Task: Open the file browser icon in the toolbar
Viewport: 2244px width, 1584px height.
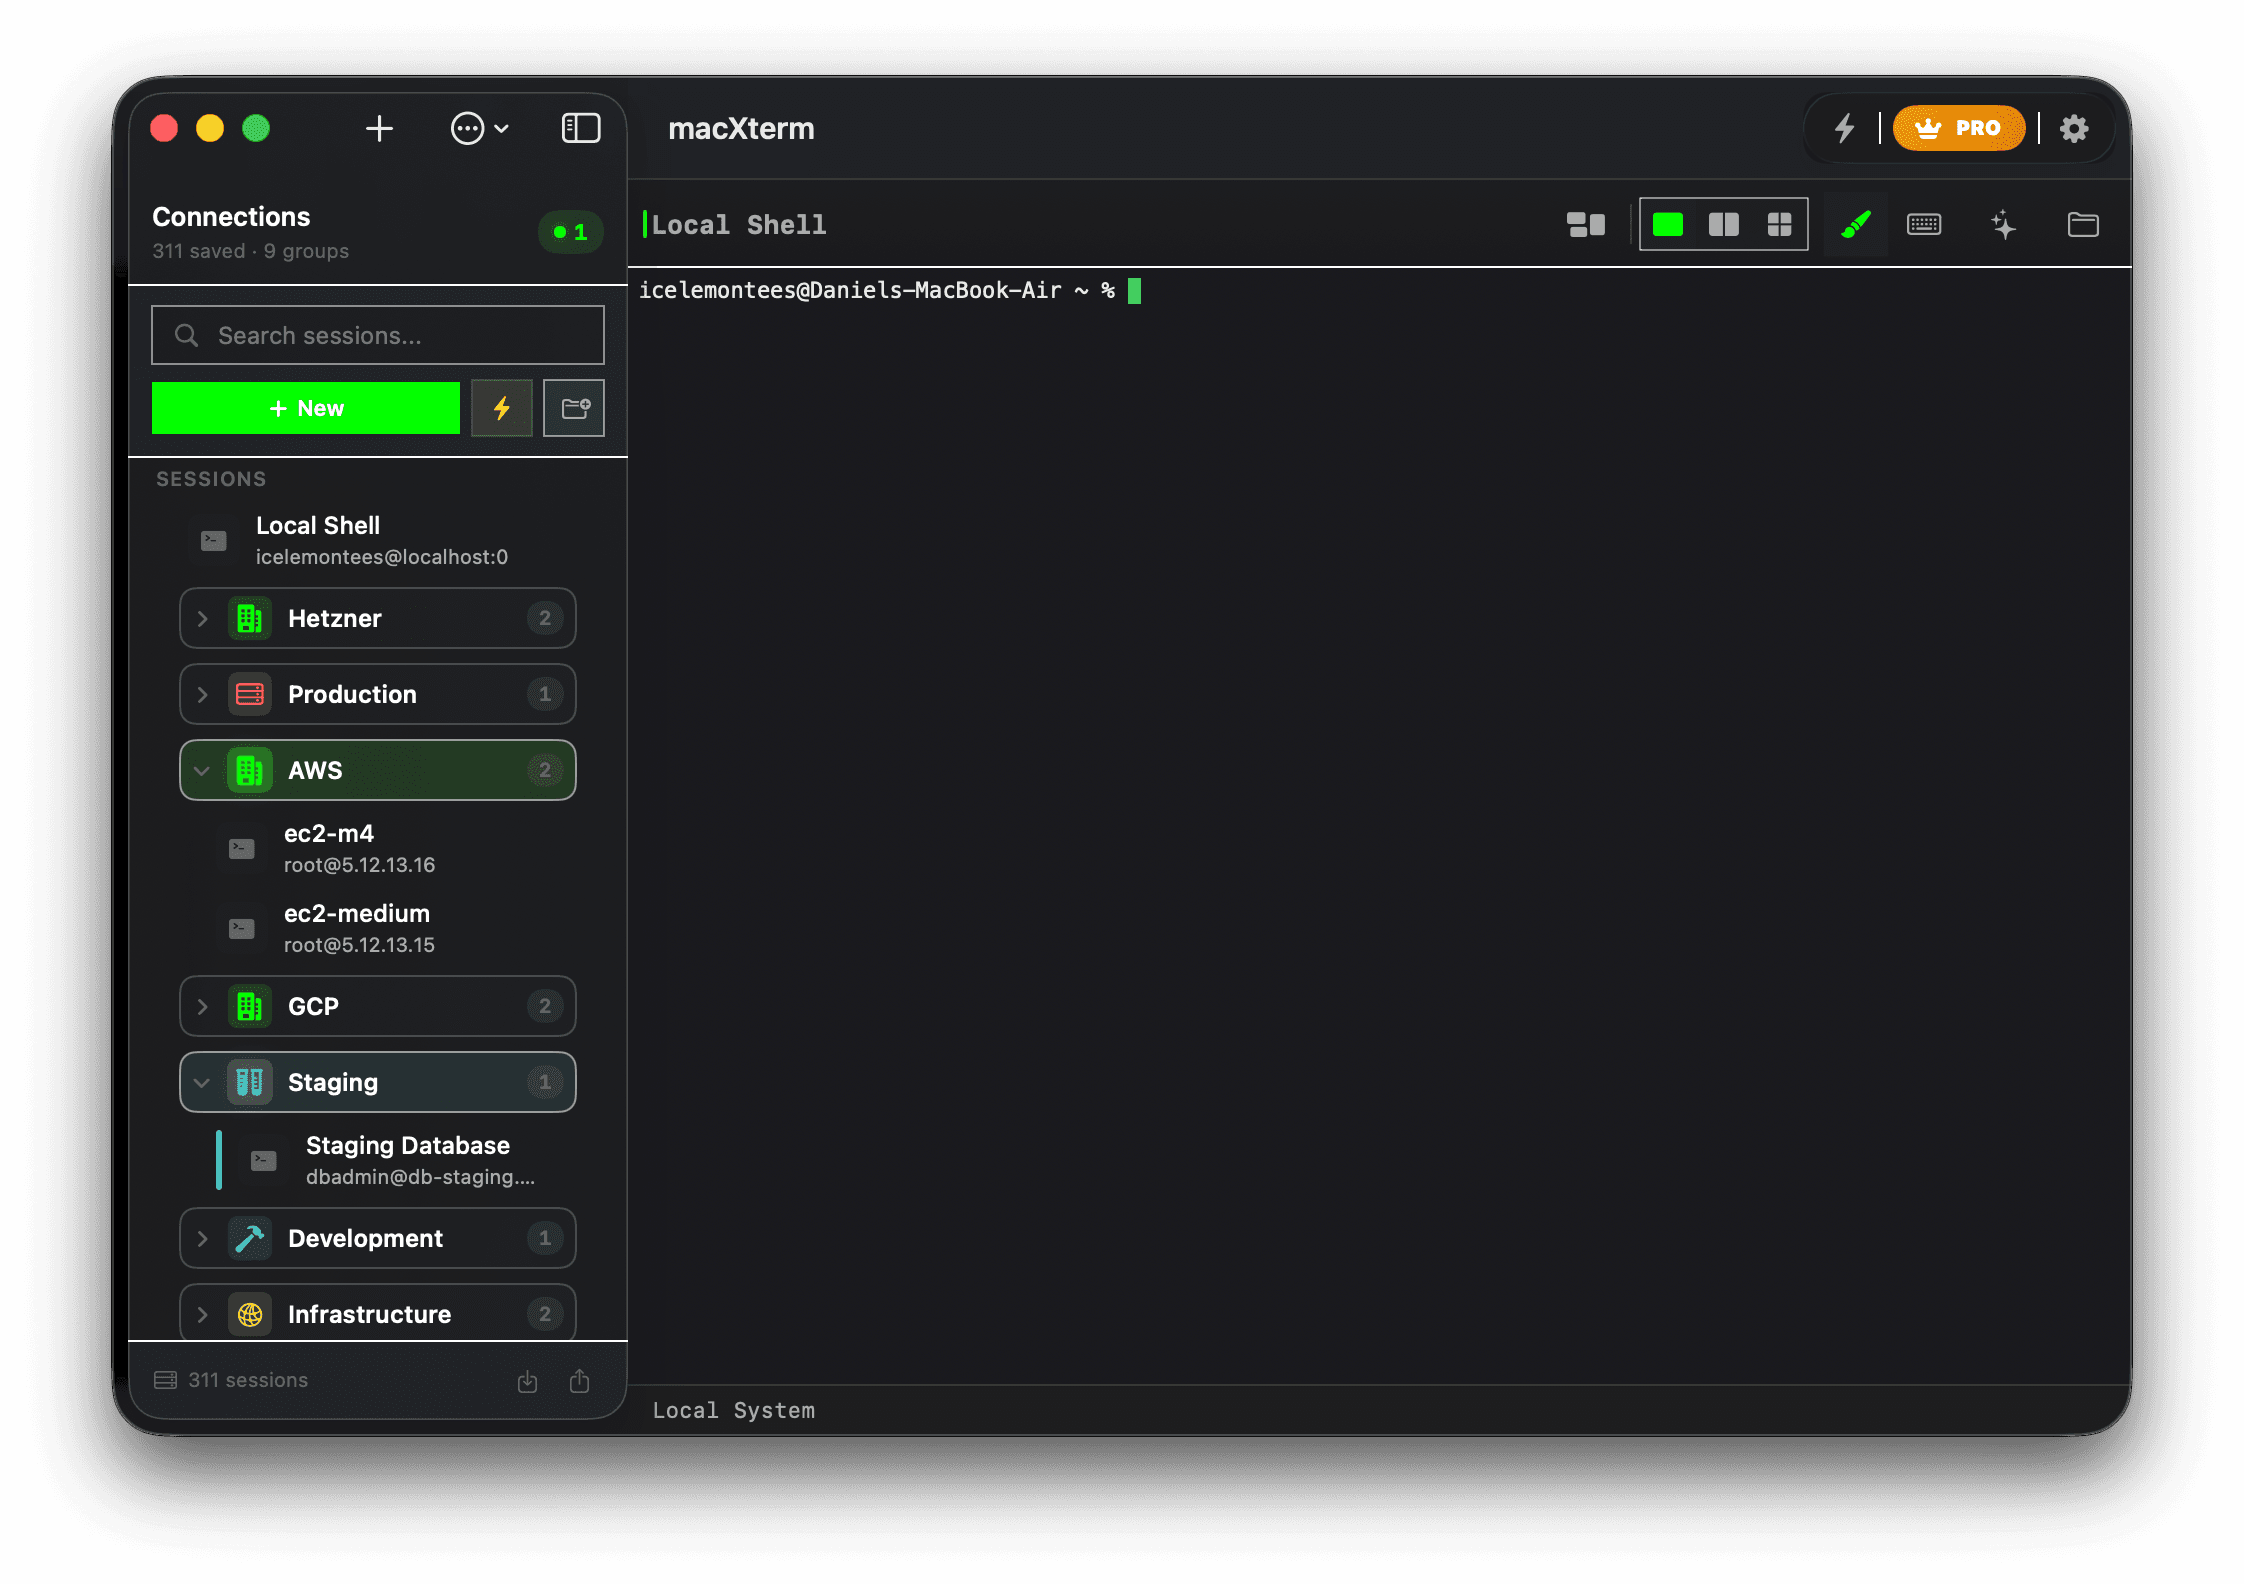Action: pyautogui.click(x=2083, y=224)
